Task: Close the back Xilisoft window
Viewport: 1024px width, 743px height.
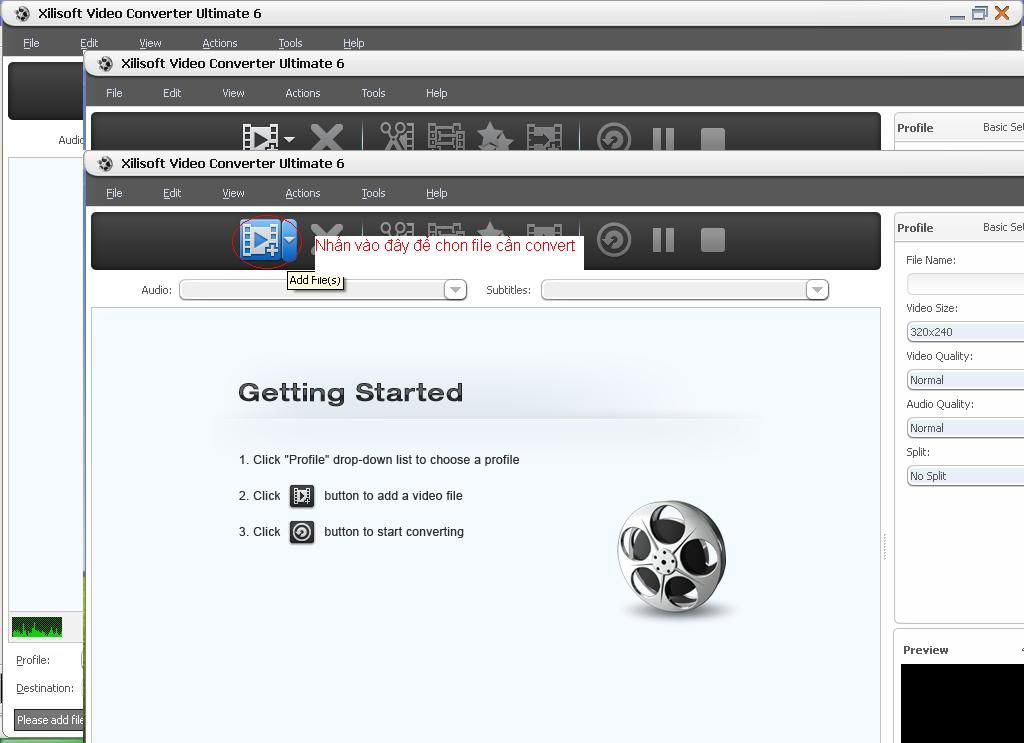Action: pyautogui.click(x=1002, y=12)
